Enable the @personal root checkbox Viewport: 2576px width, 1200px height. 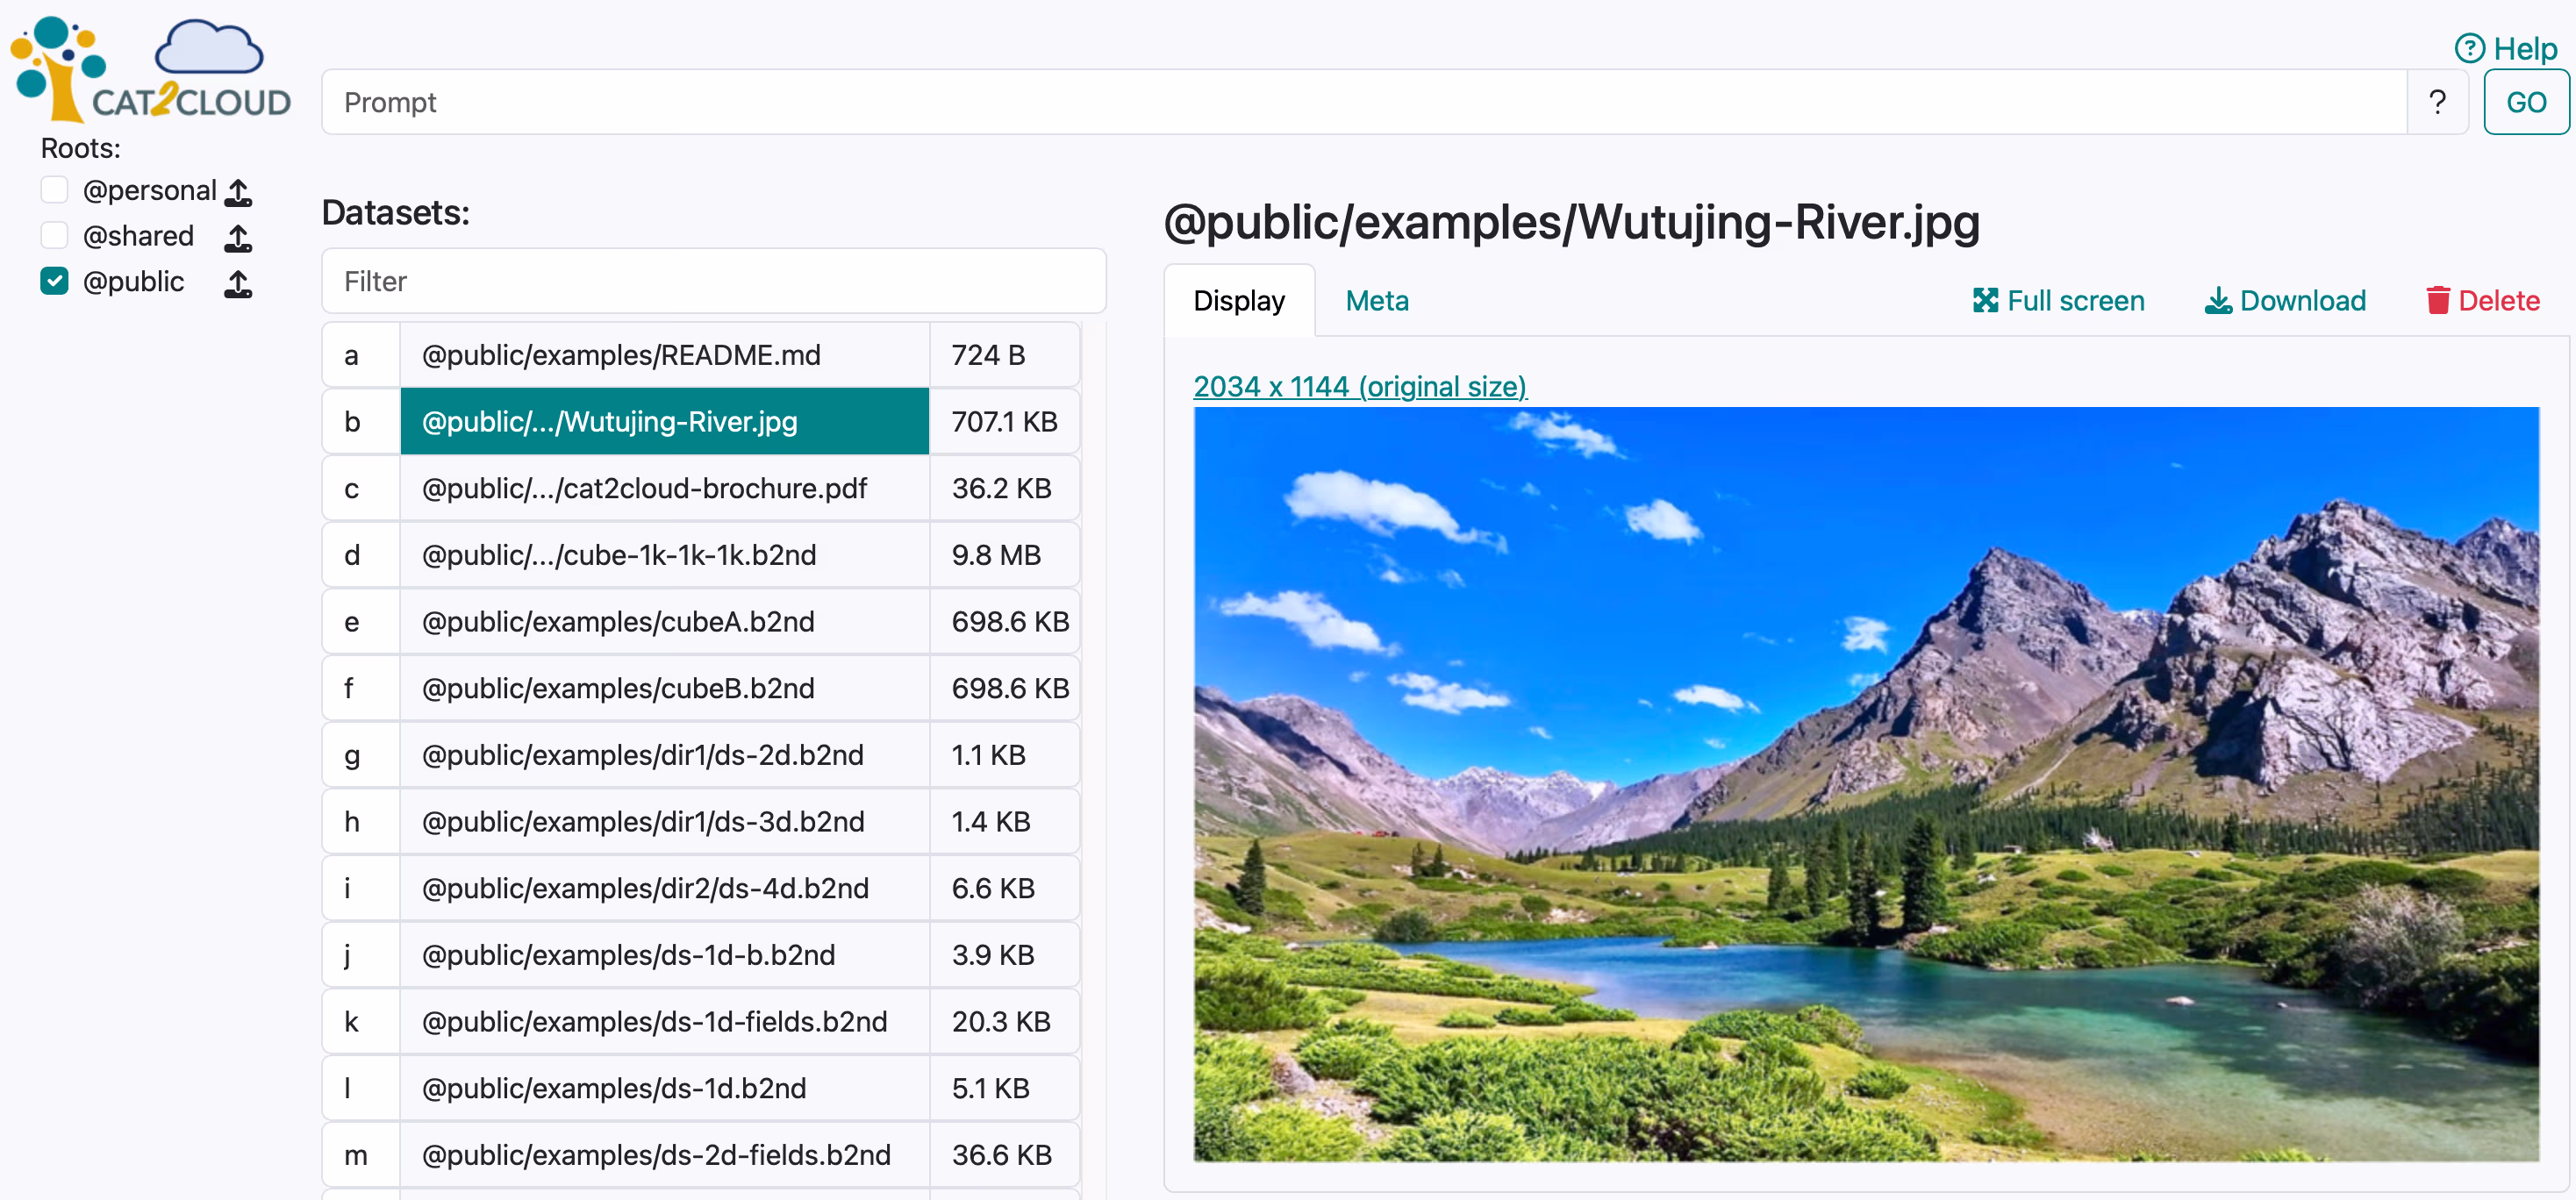point(53,189)
